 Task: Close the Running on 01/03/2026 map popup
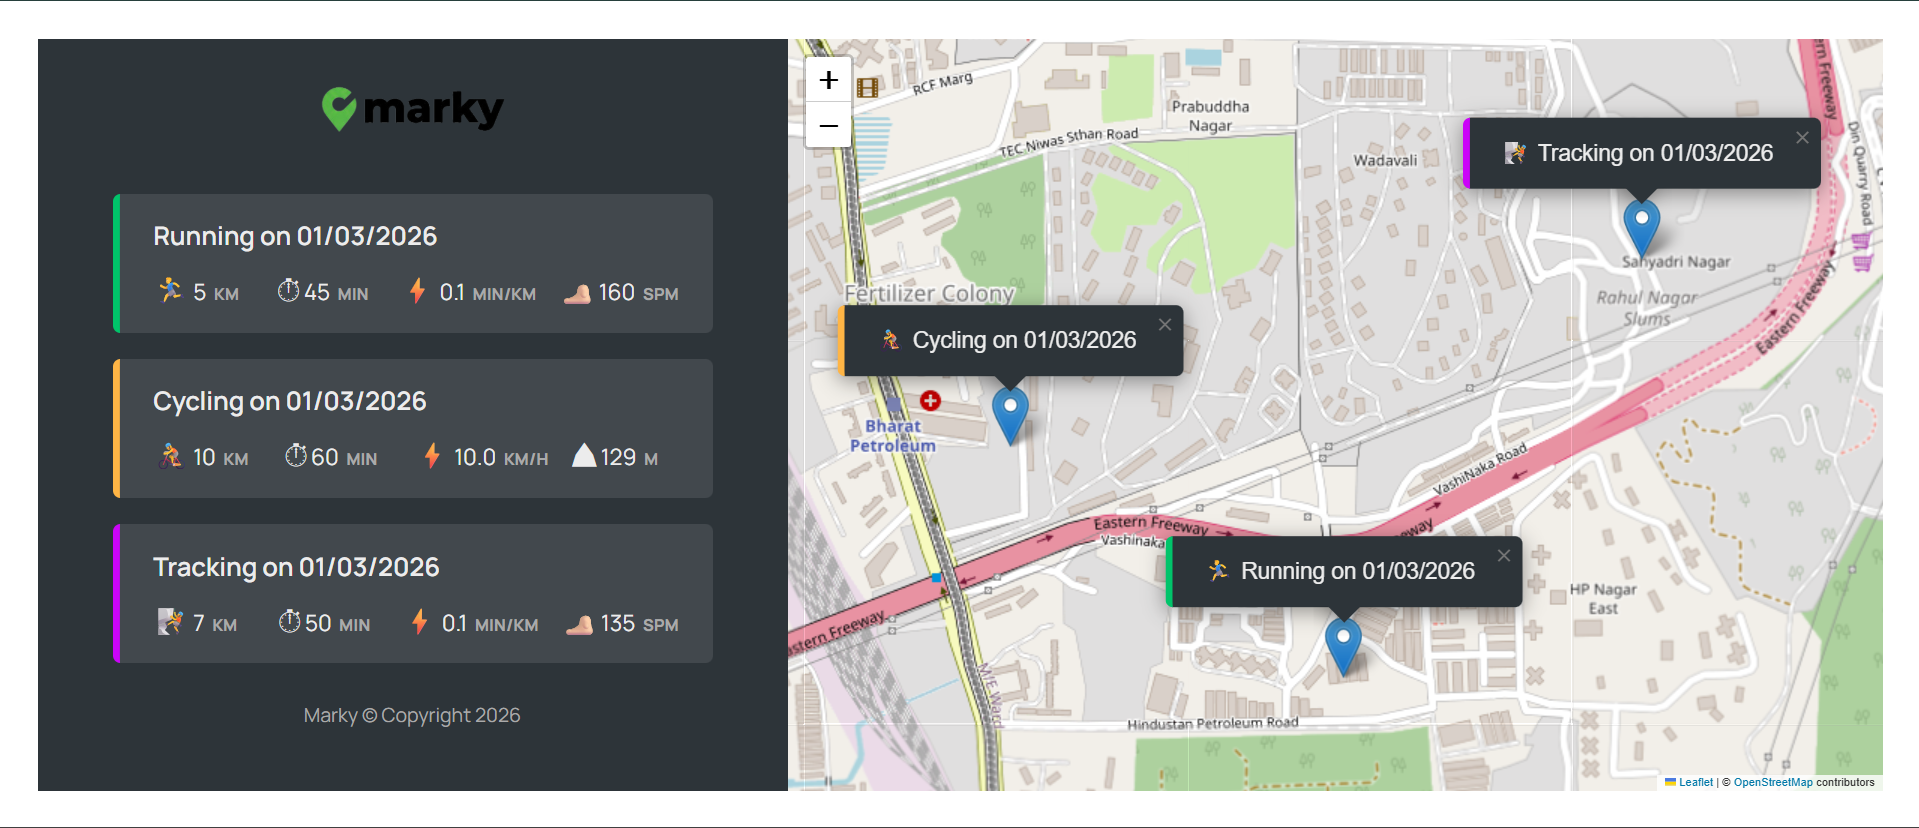click(x=1504, y=556)
